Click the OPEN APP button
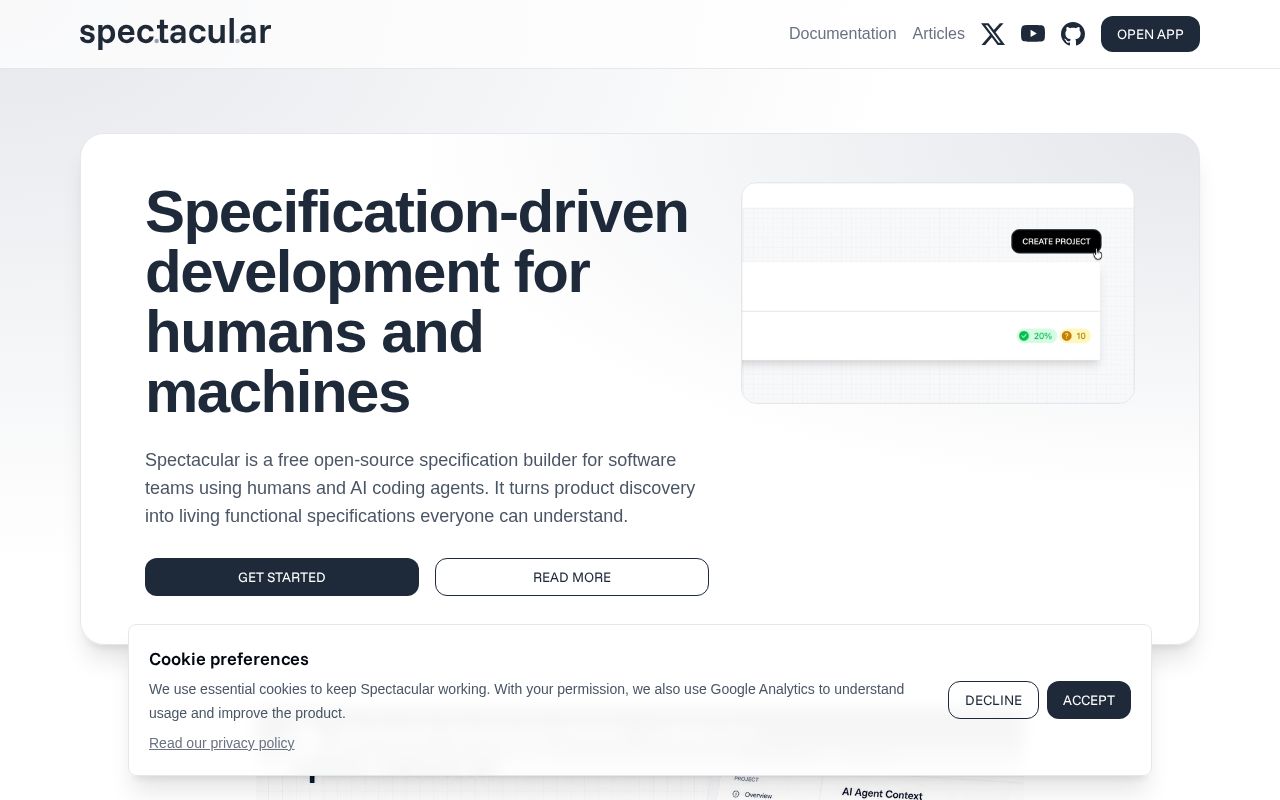The image size is (1280, 800). 1150,34
